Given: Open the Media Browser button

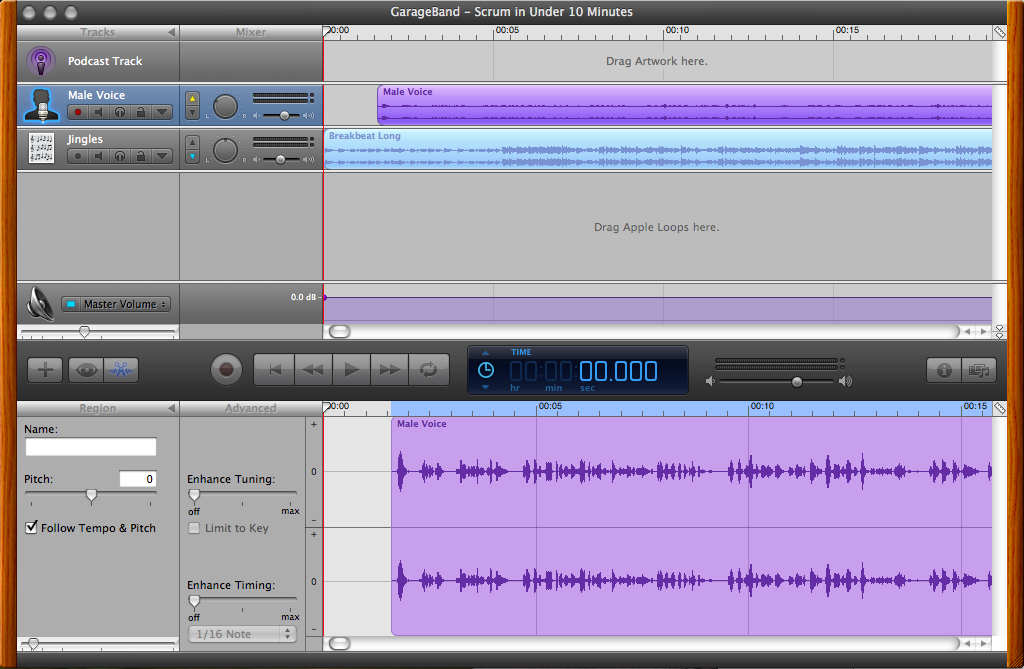Looking at the screenshot, I should coord(979,370).
